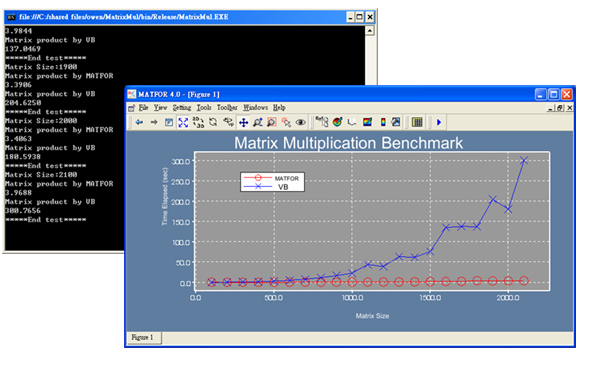Open the Tools menu
Image resolution: width=600 pixels, height=369 pixels.
point(204,108)
